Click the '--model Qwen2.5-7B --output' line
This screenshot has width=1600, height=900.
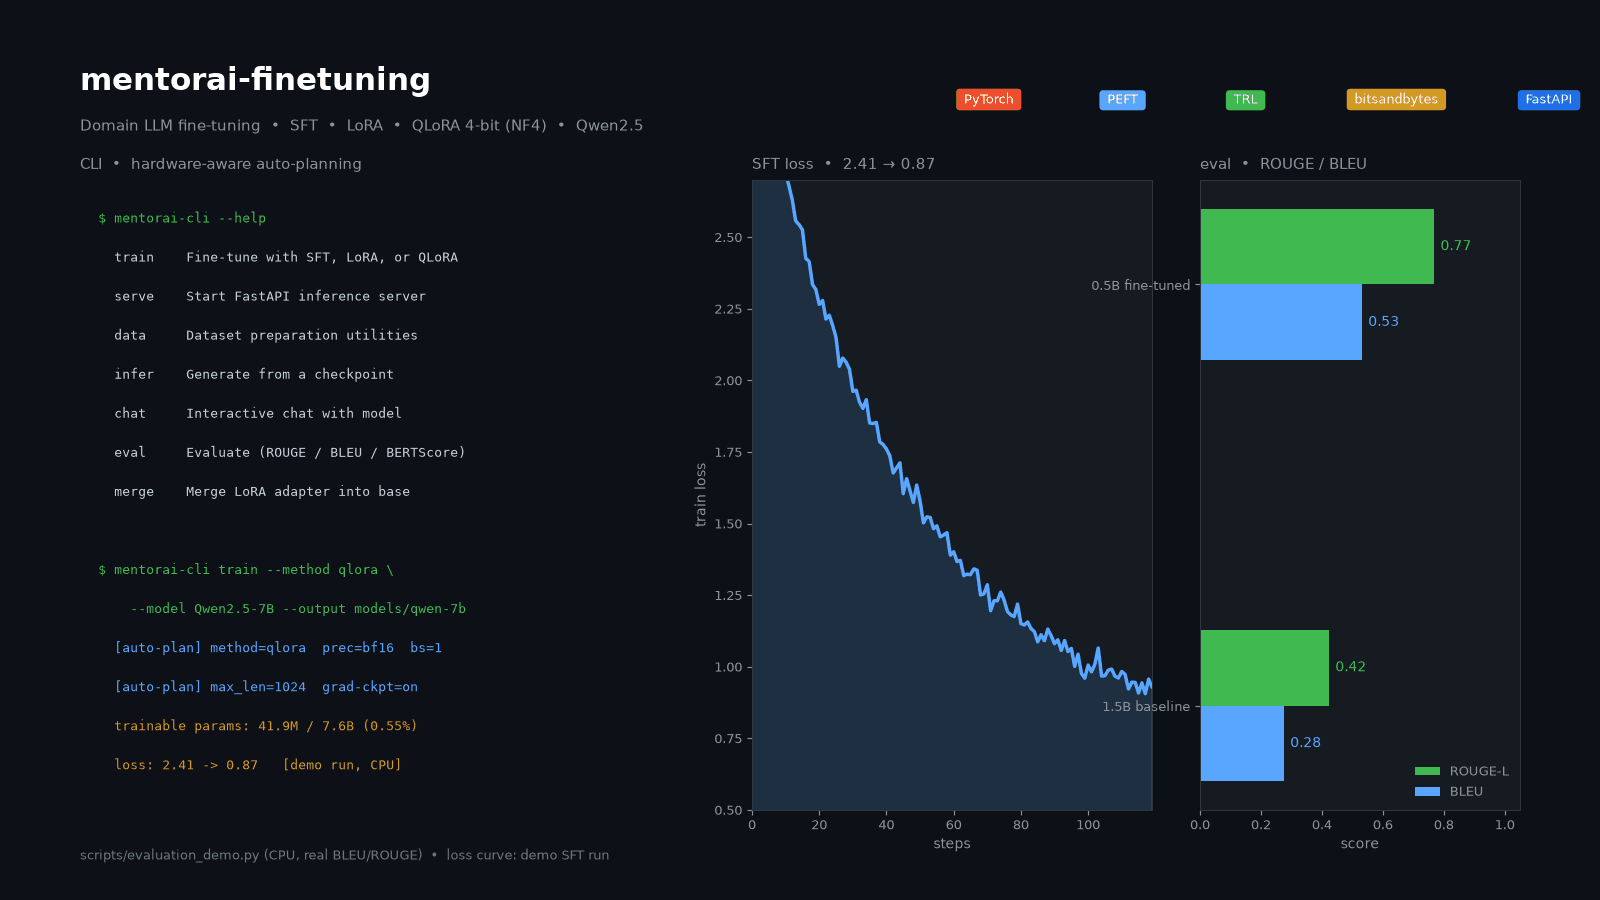(298, 608)
